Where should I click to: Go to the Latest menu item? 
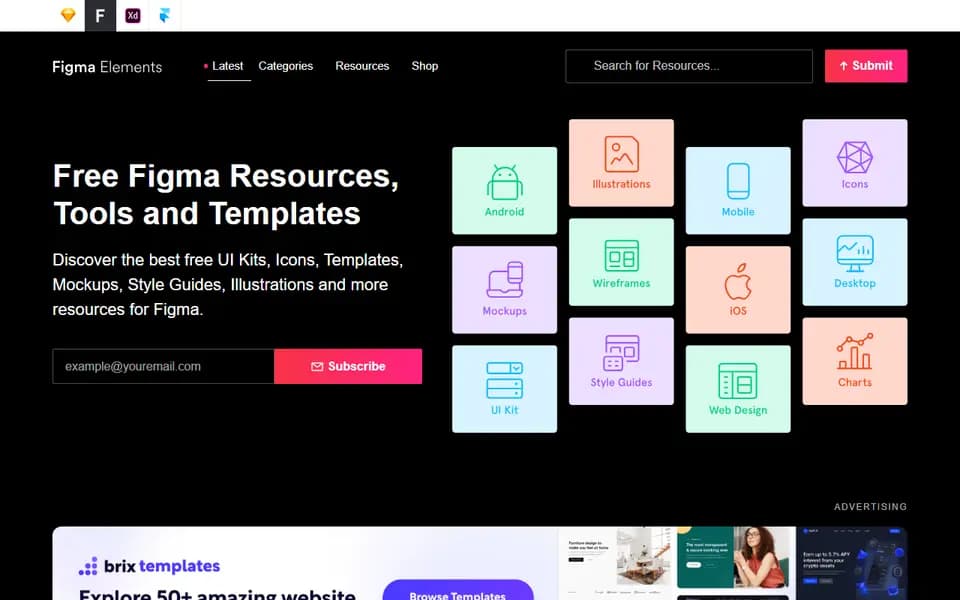pyautogui.click(x=227, y=66)
